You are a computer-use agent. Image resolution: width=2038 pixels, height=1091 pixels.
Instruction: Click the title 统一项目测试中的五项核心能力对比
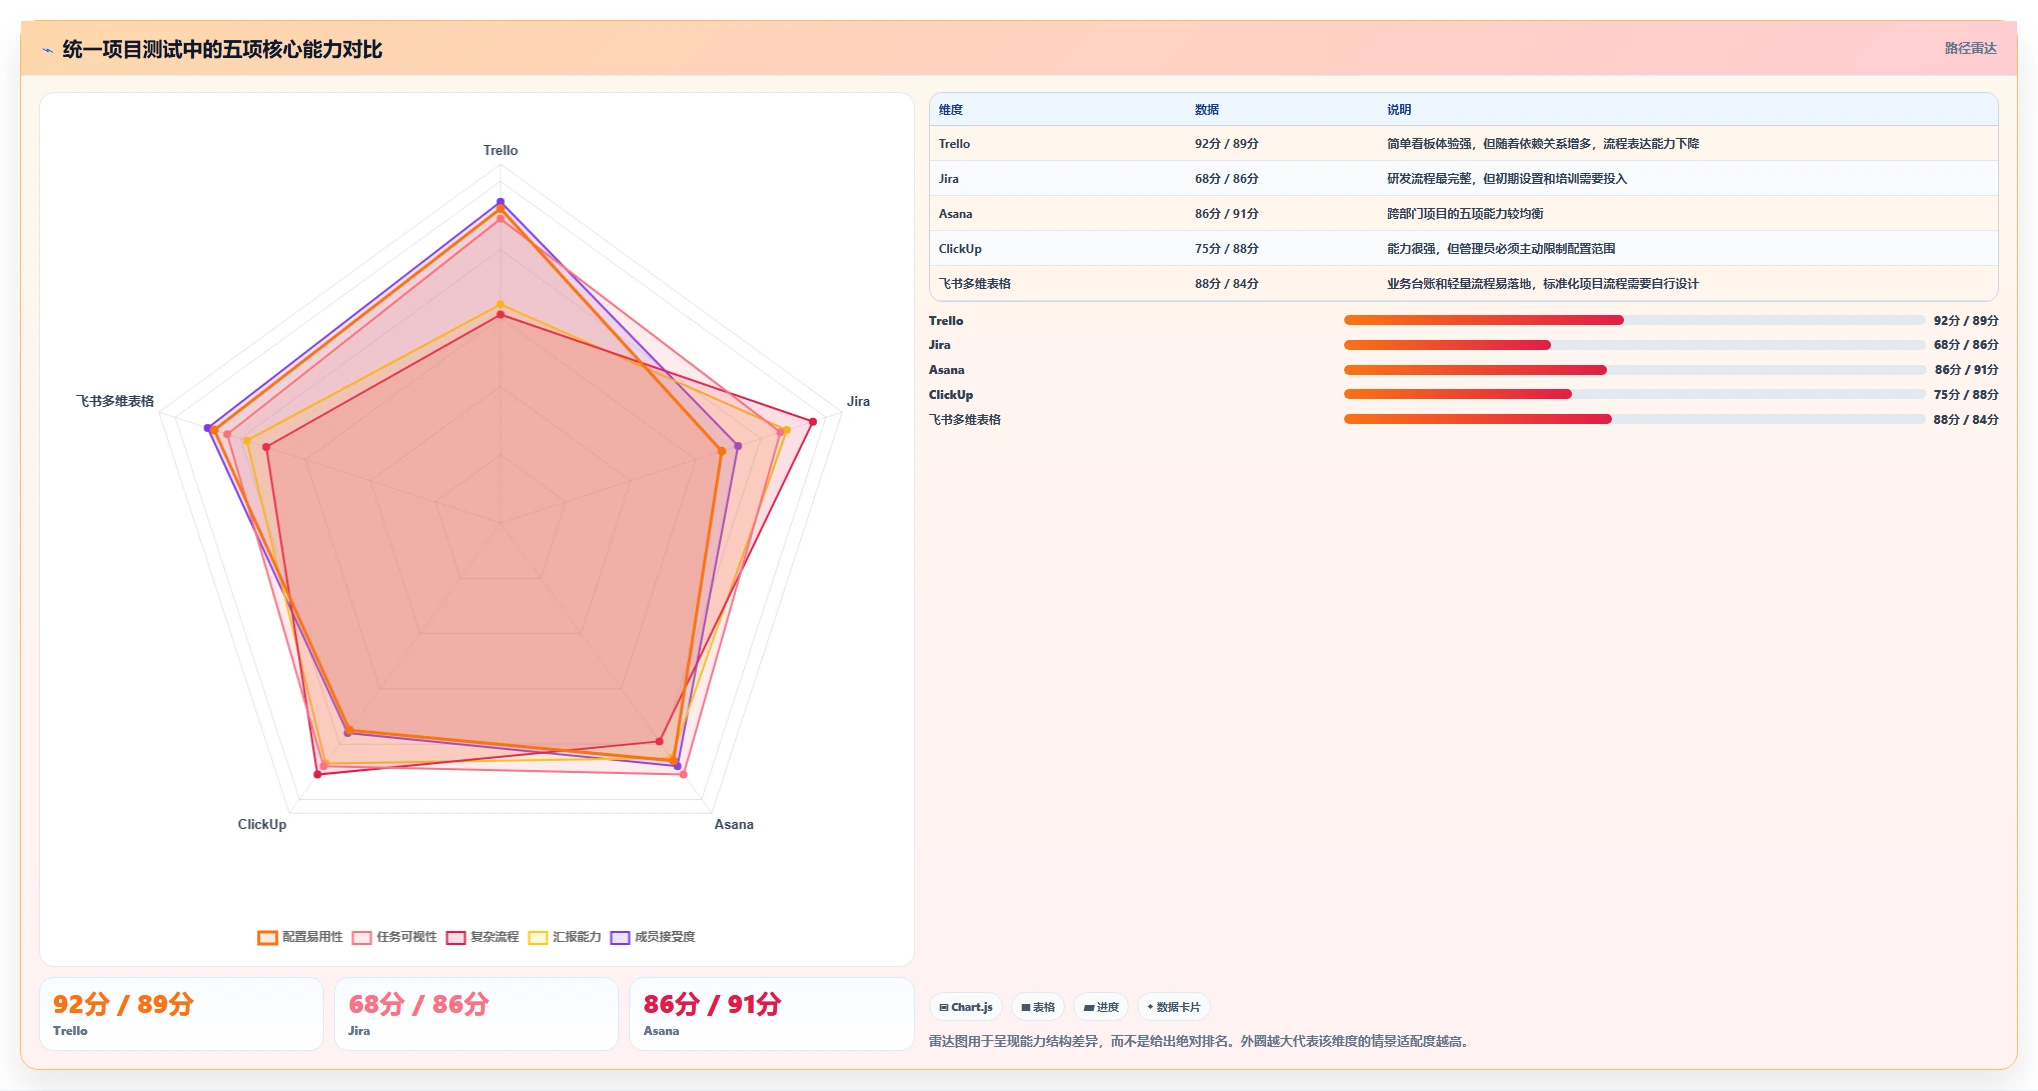pos(222,50)
